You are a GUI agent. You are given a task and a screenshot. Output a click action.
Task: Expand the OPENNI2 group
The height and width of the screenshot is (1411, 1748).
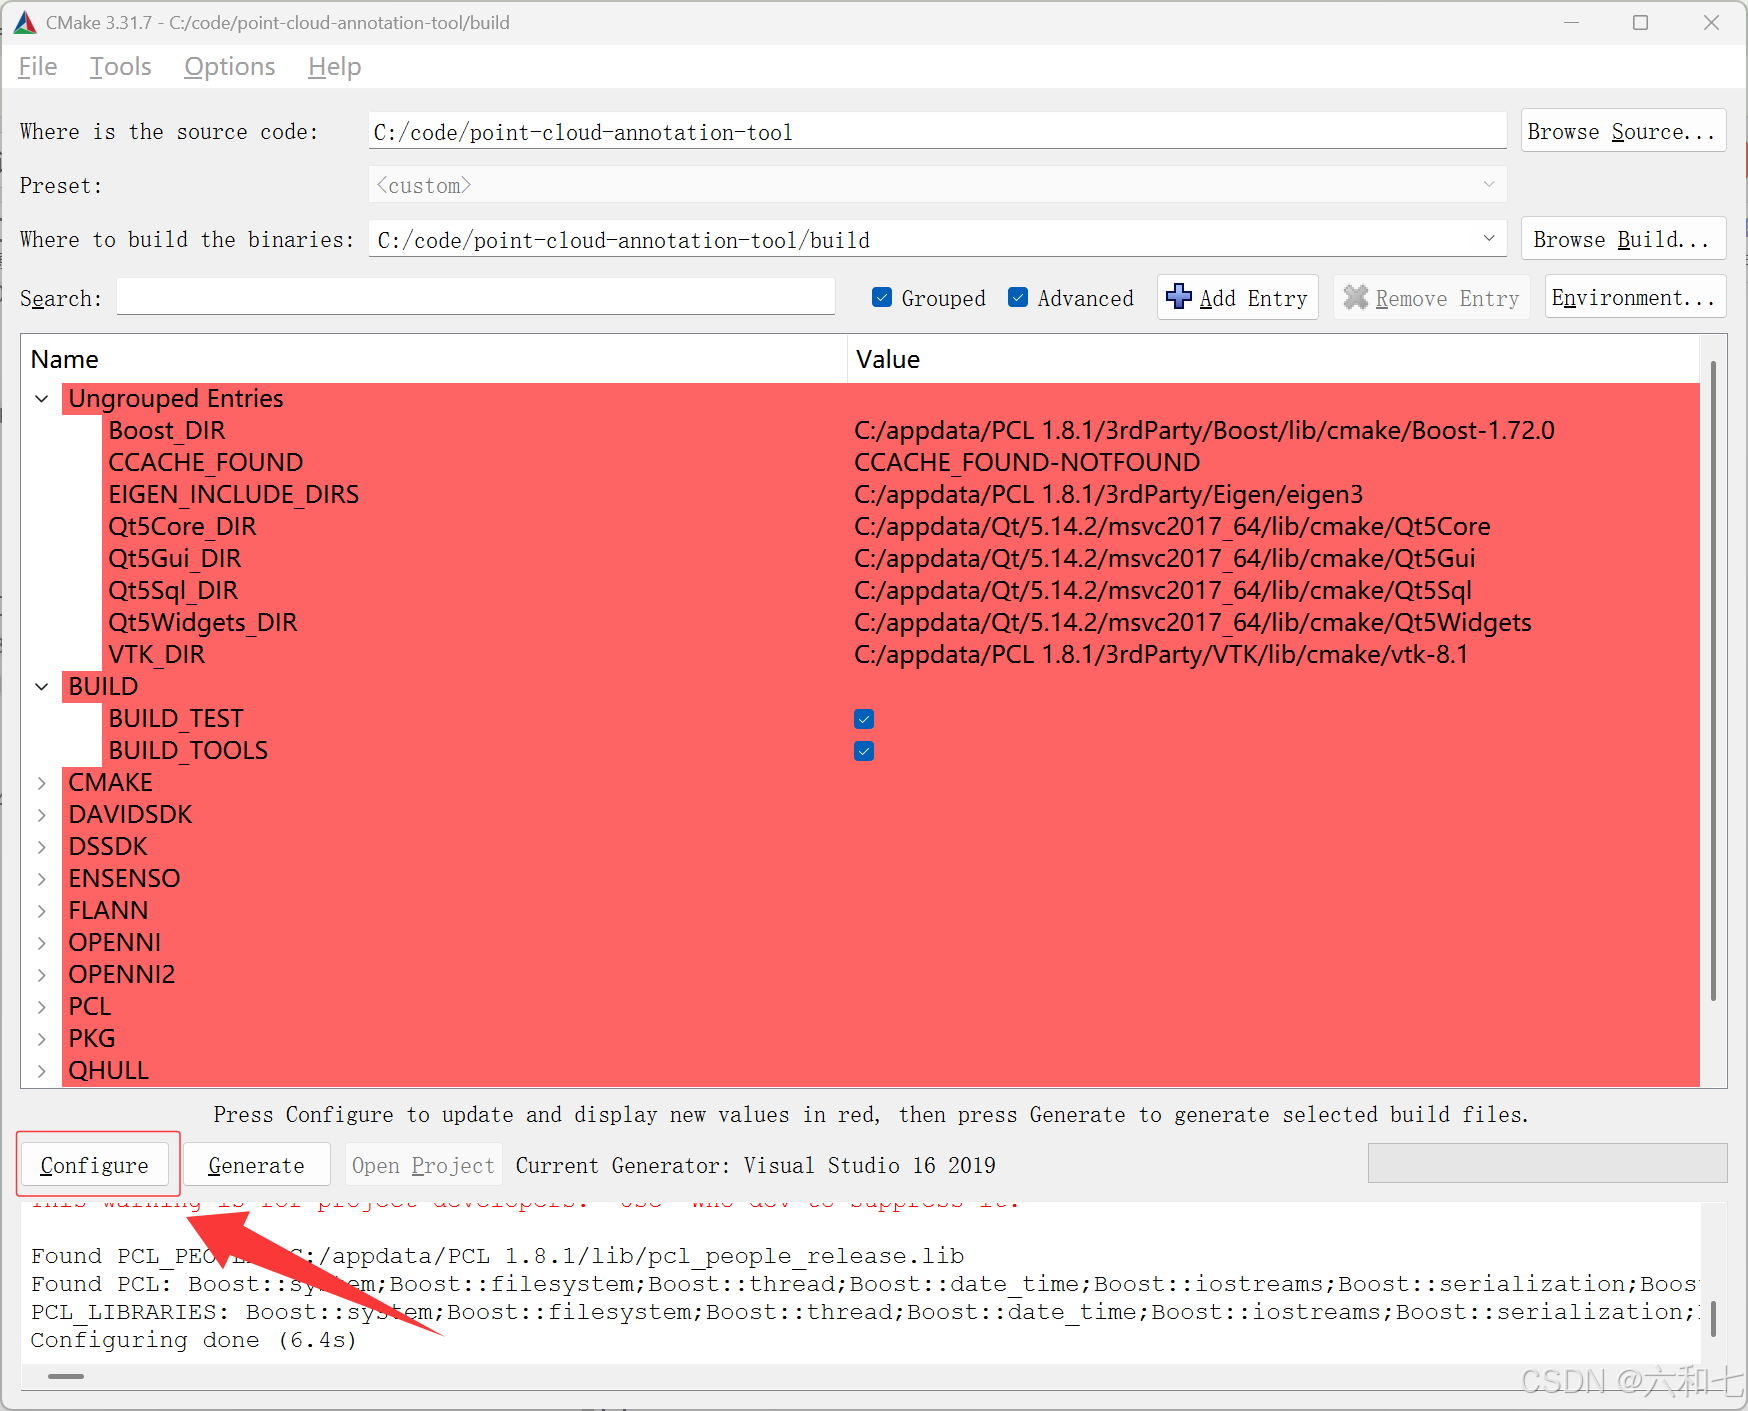[42, 975]
